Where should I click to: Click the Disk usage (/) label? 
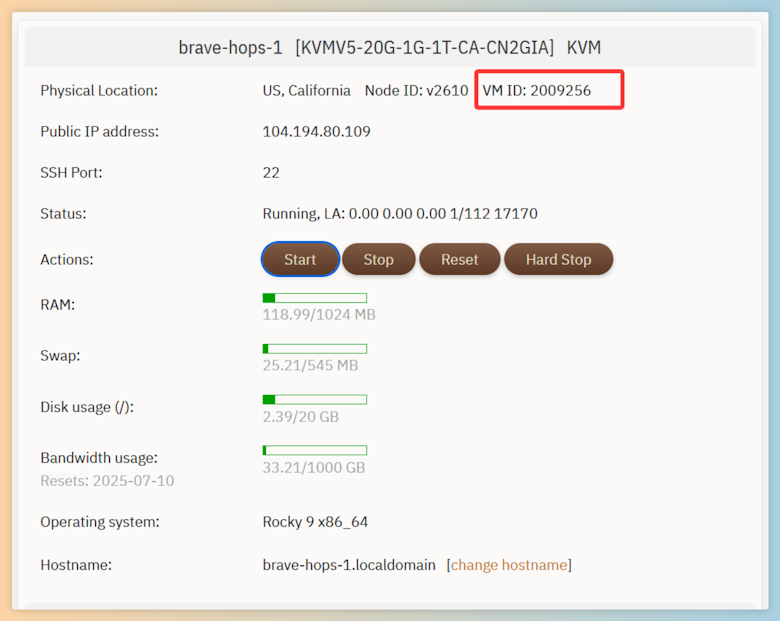87,407
